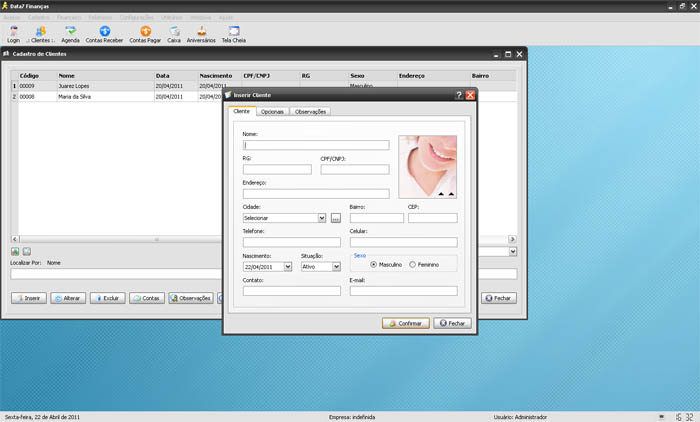Select the Feminino radio button
The height and width of the screenshot is (422, 700).
(x=412, y=265)
